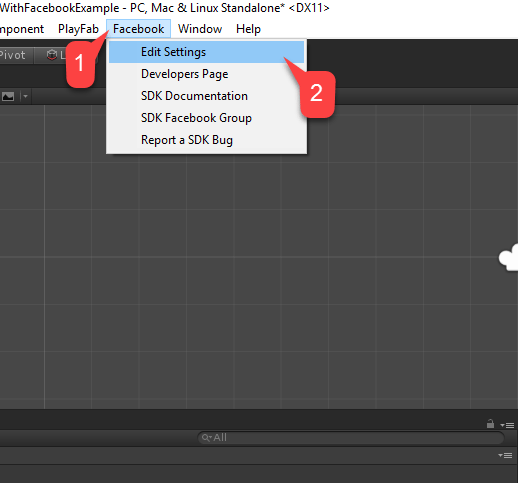Select Report a SDK Bug

point(206,140)
